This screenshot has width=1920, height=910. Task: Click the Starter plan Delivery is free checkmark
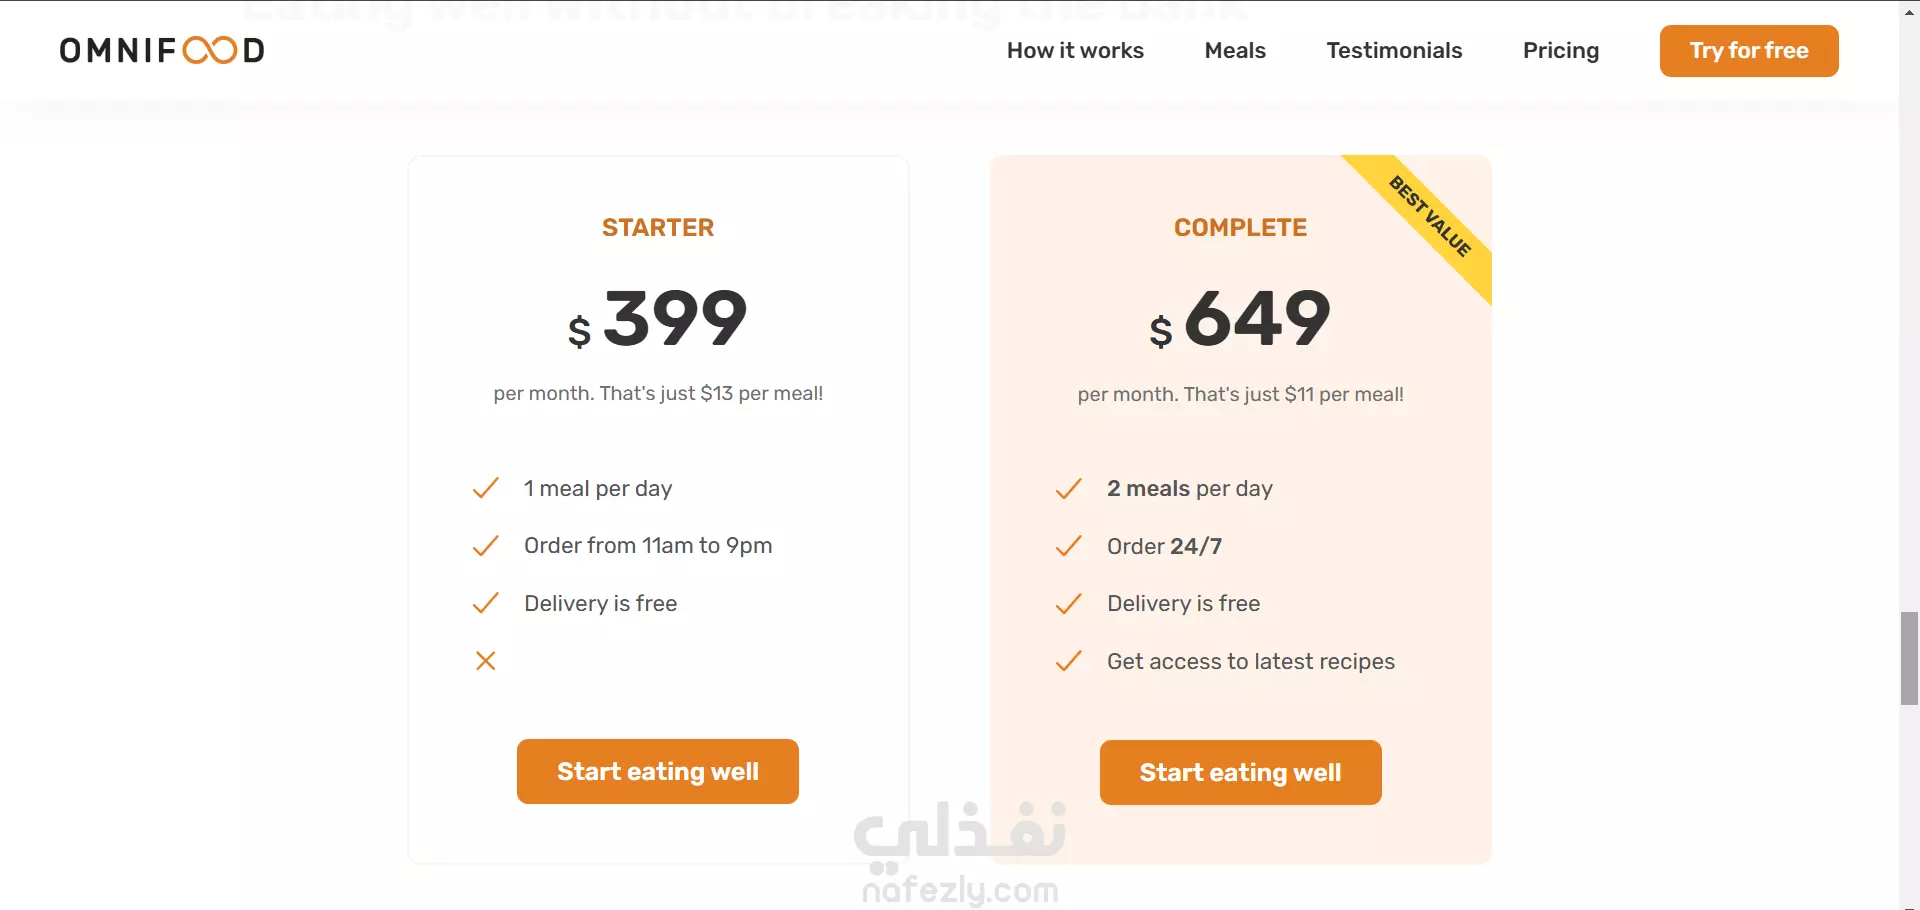point(486,603)
